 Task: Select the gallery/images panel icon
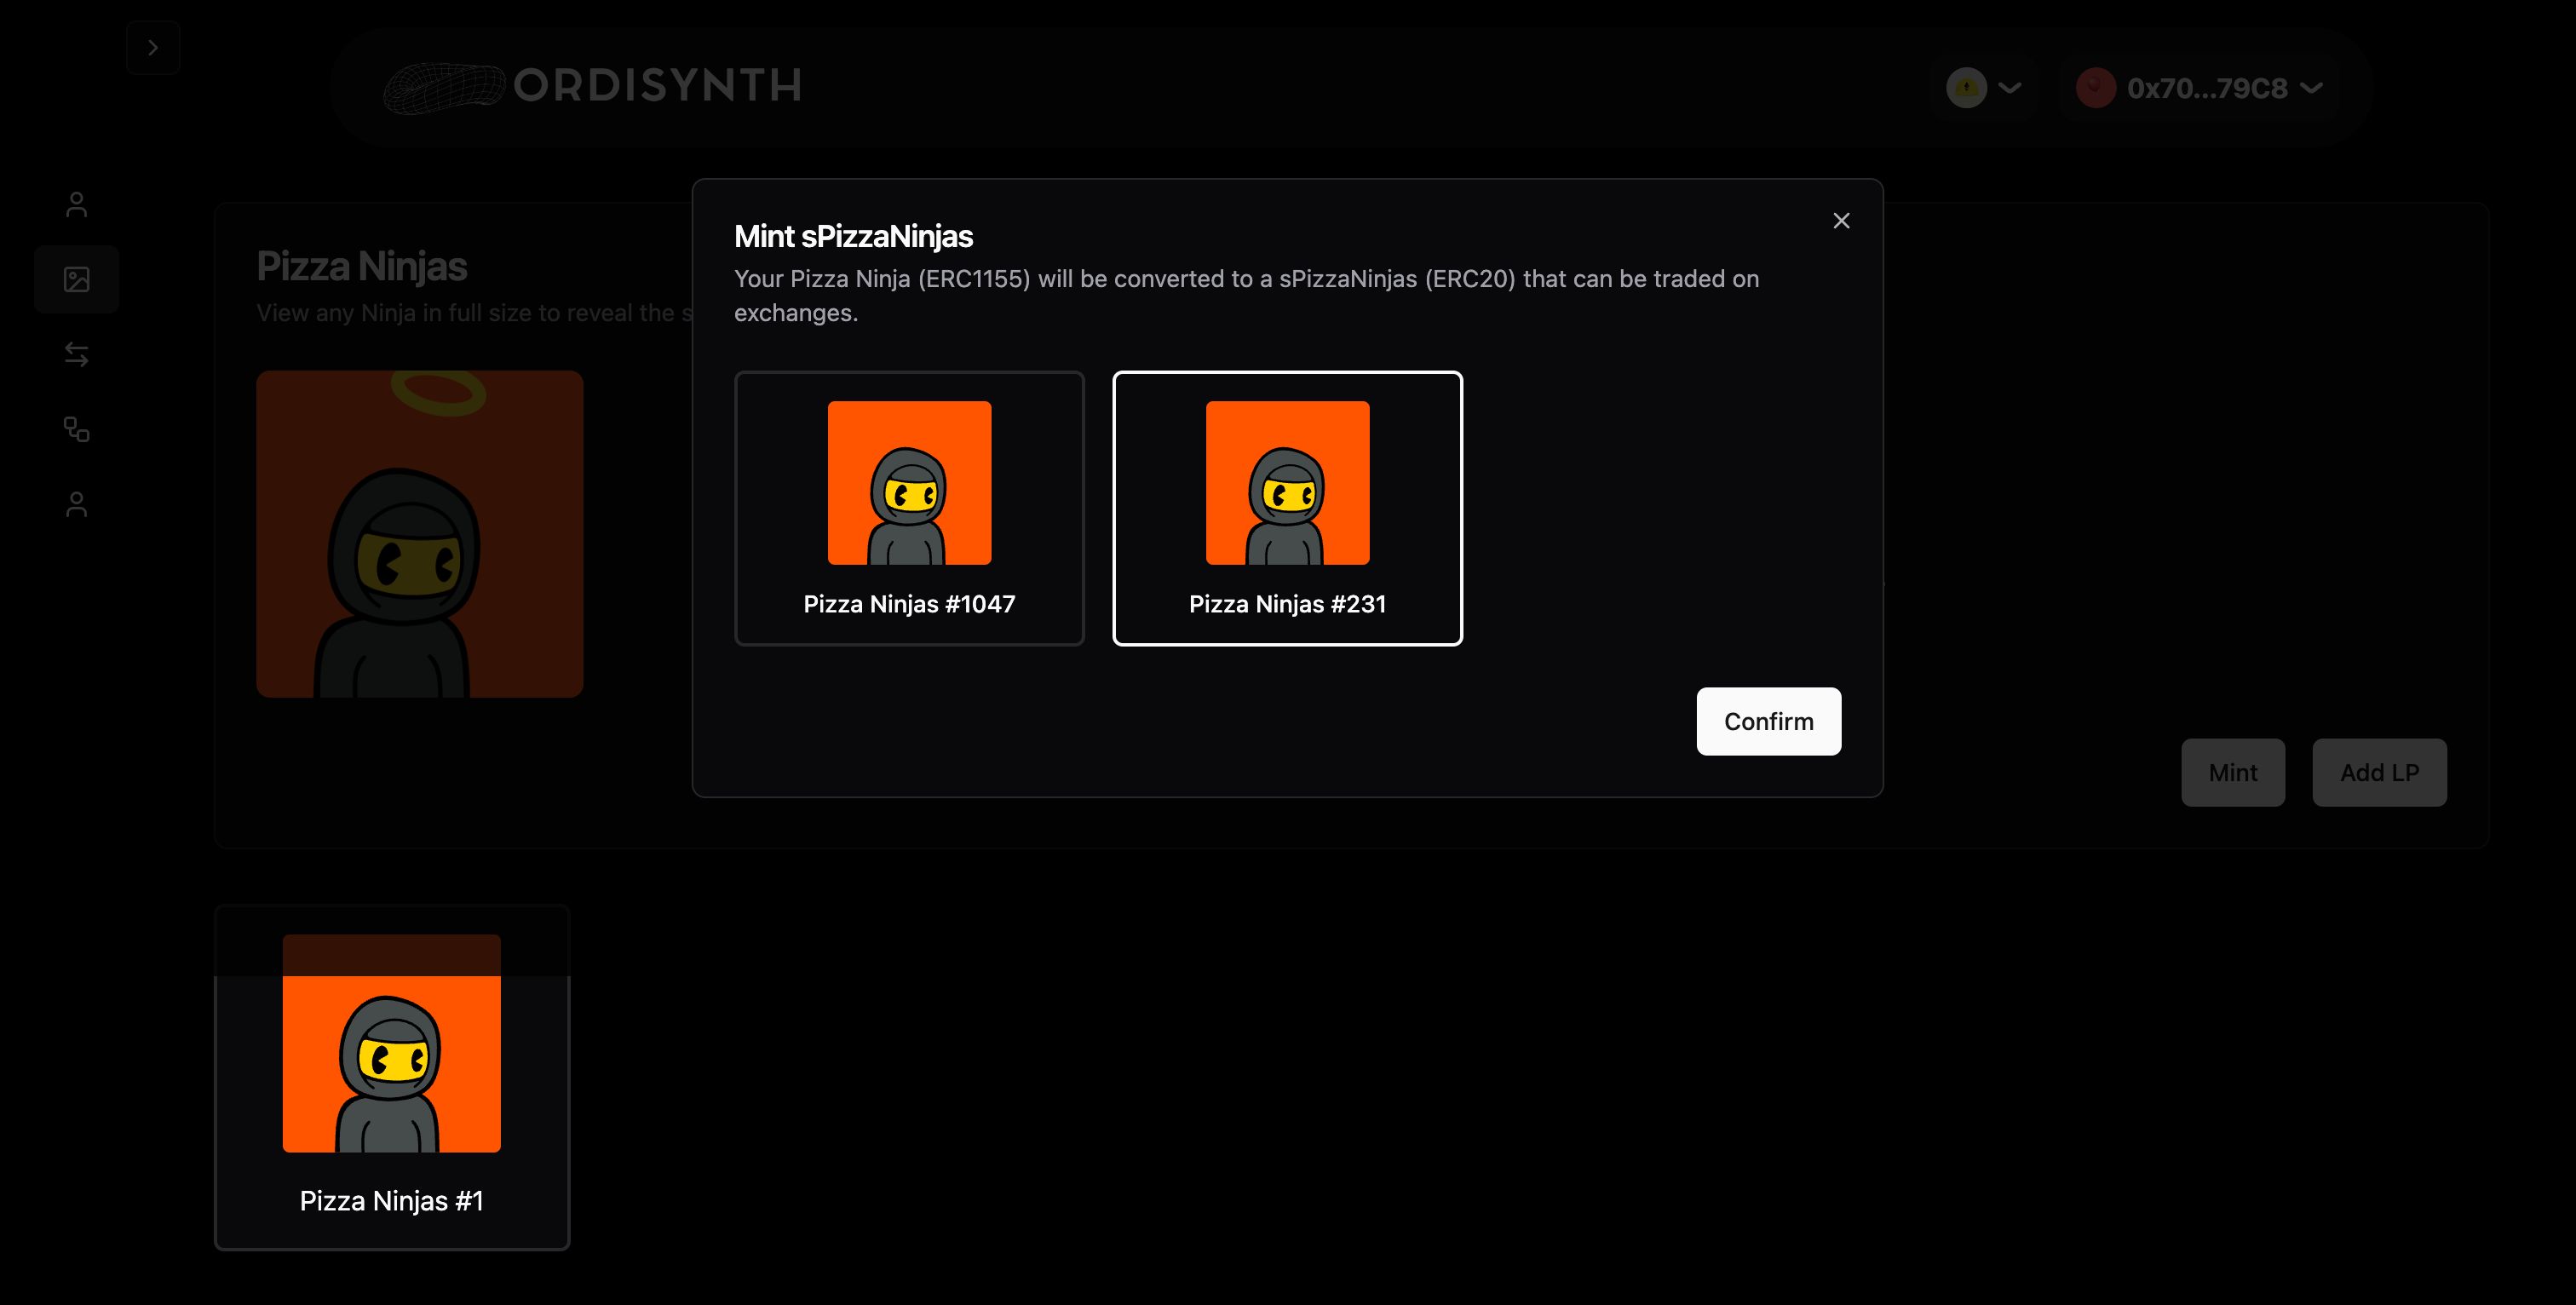[x=77, y=278]
